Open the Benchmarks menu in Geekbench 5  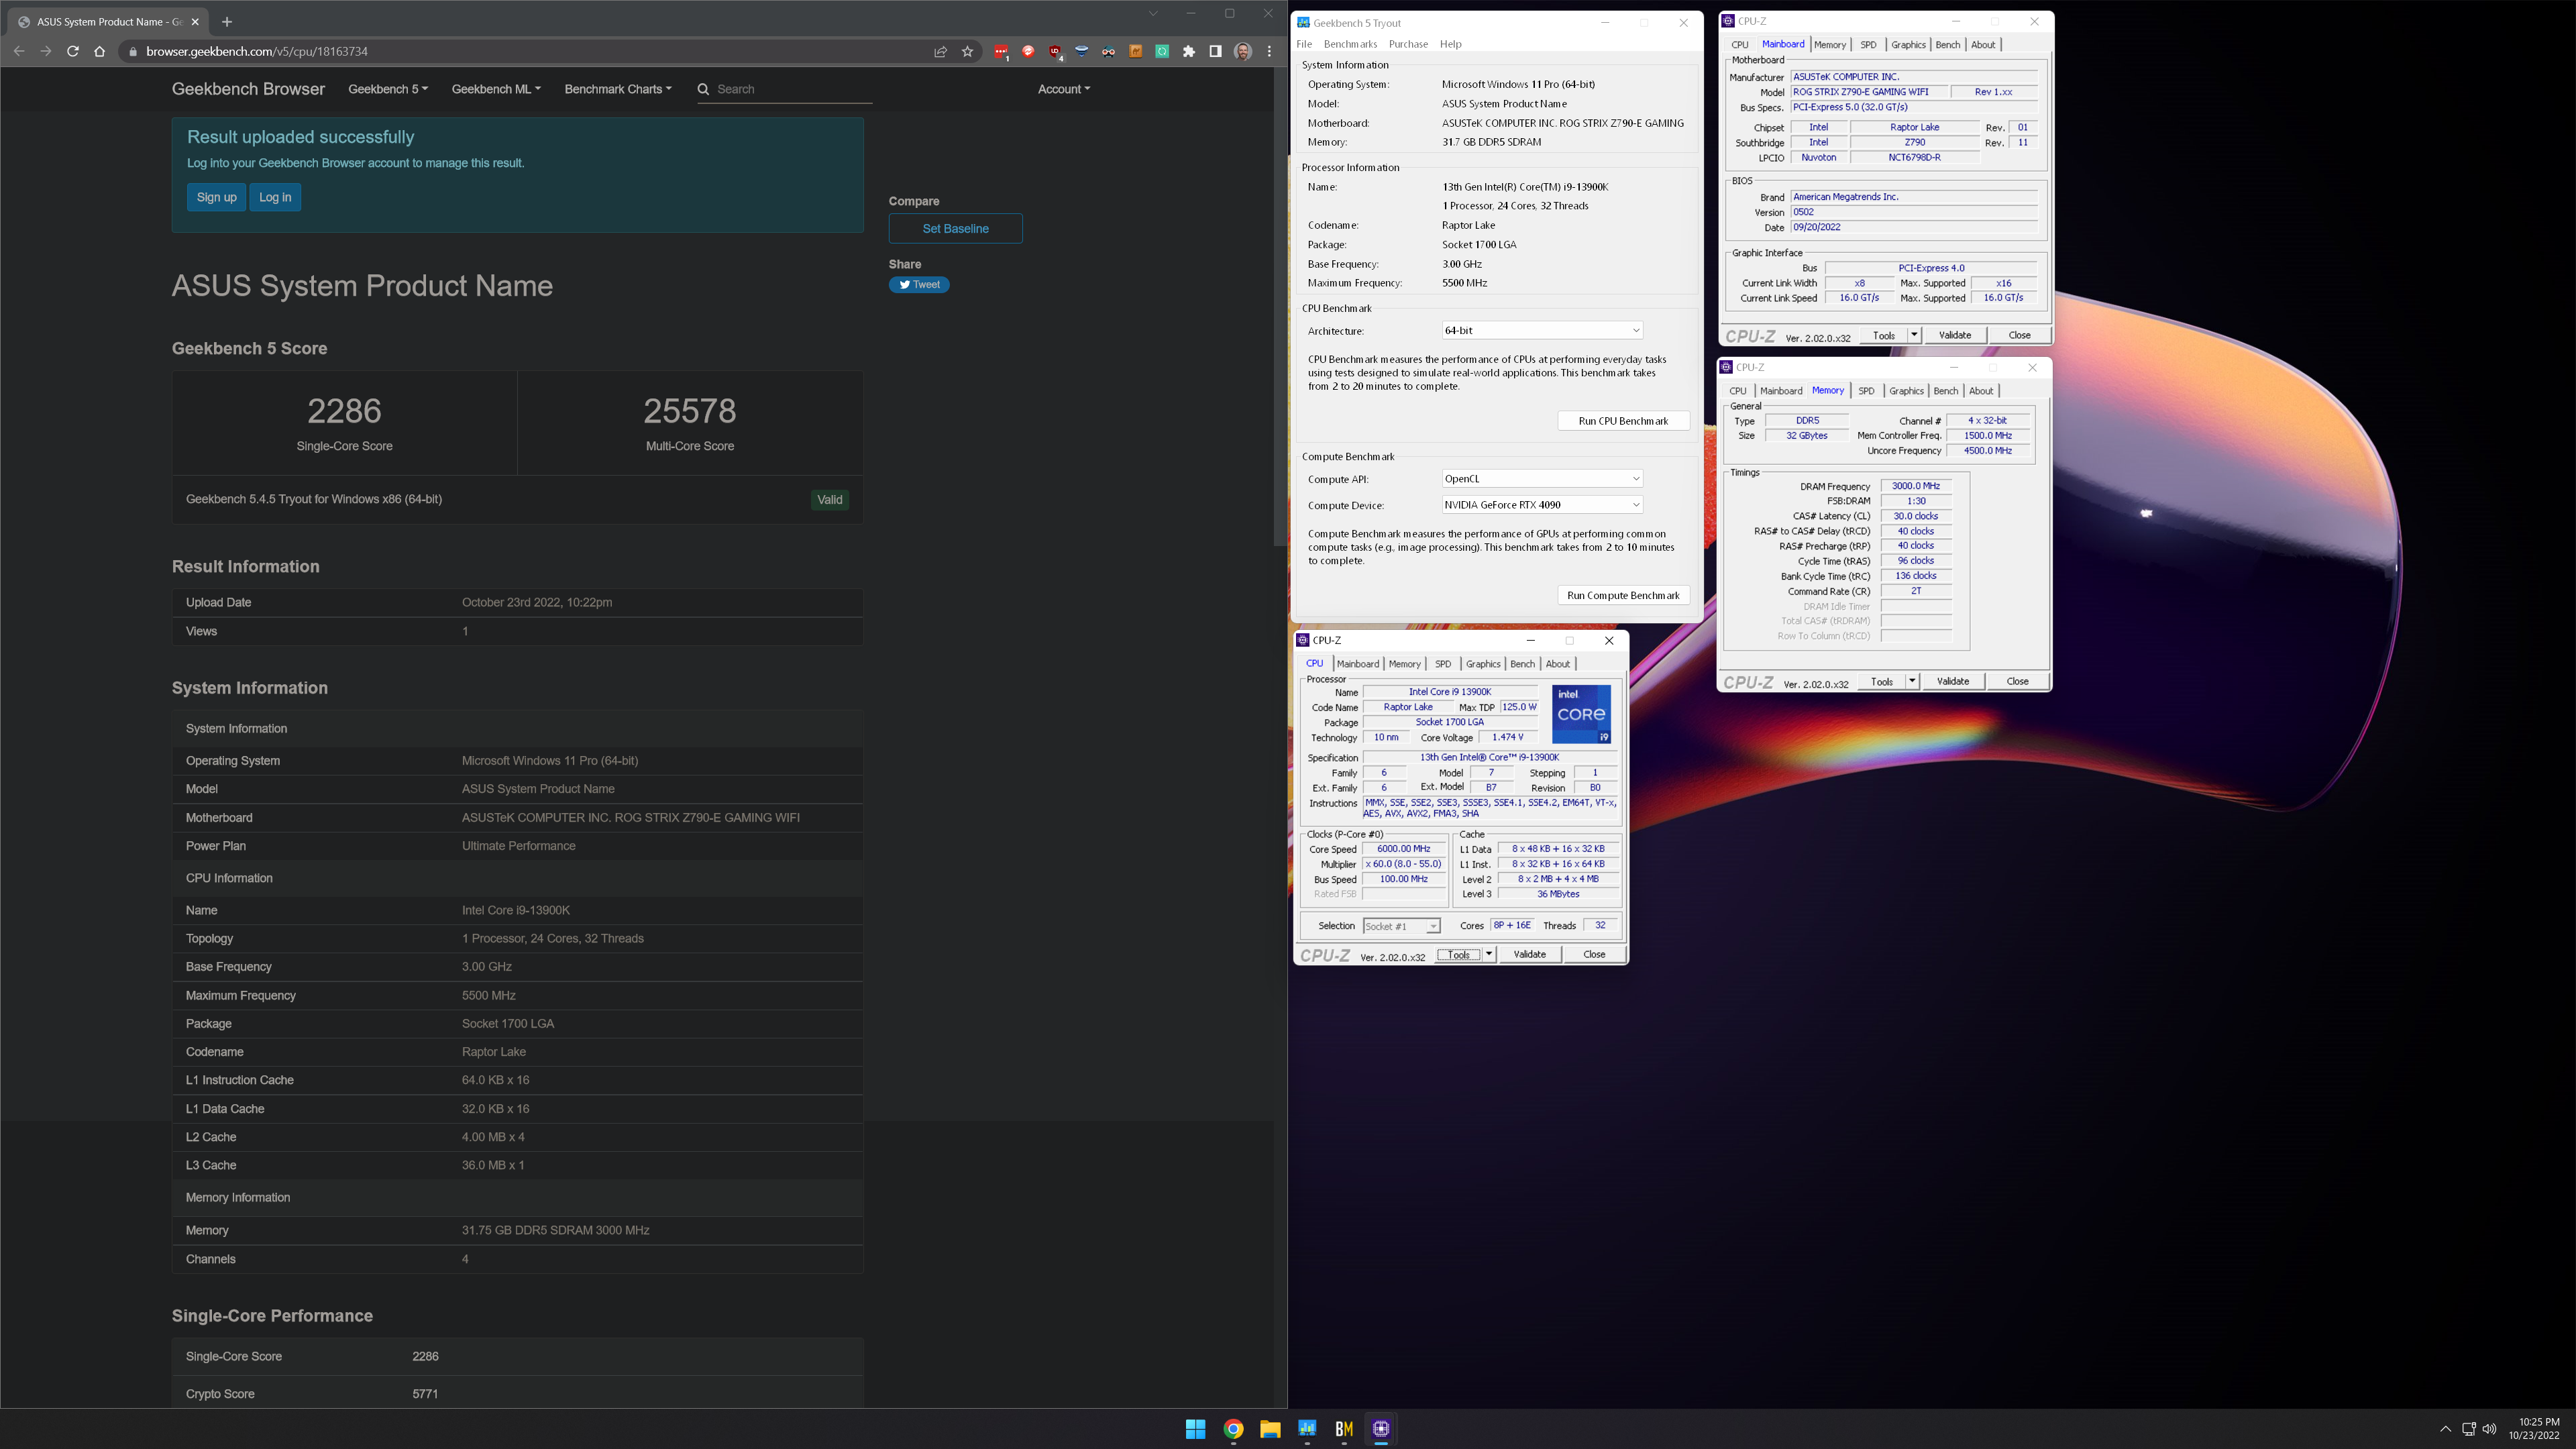(x=1350, y=44)
